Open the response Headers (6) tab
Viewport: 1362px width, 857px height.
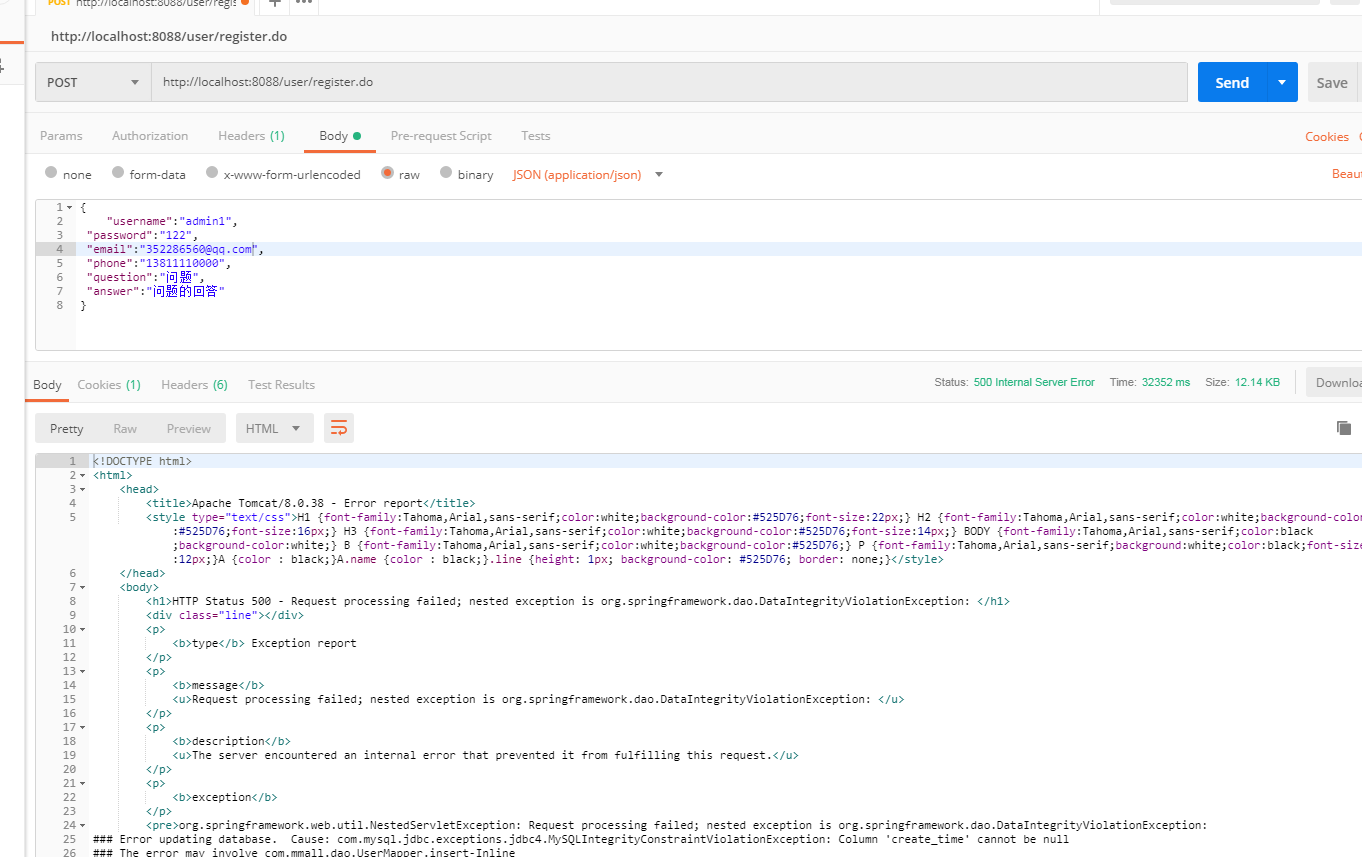click(x=194, y=384)
